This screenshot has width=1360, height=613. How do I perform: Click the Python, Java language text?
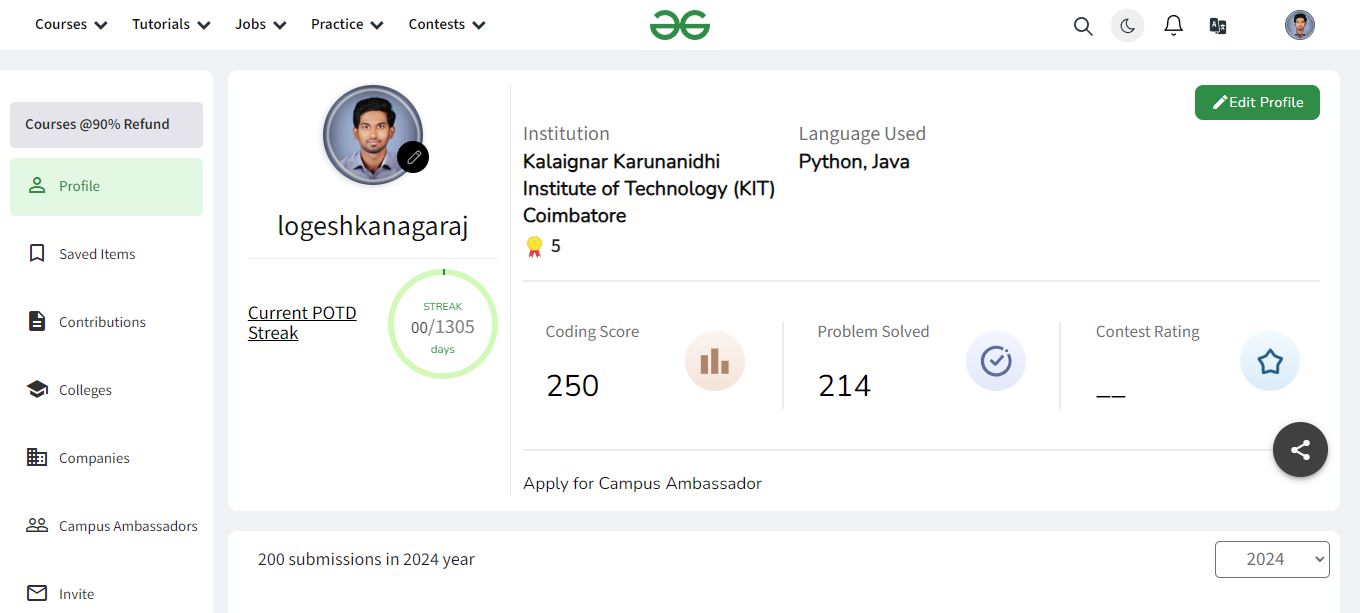[x=854, y=162]
